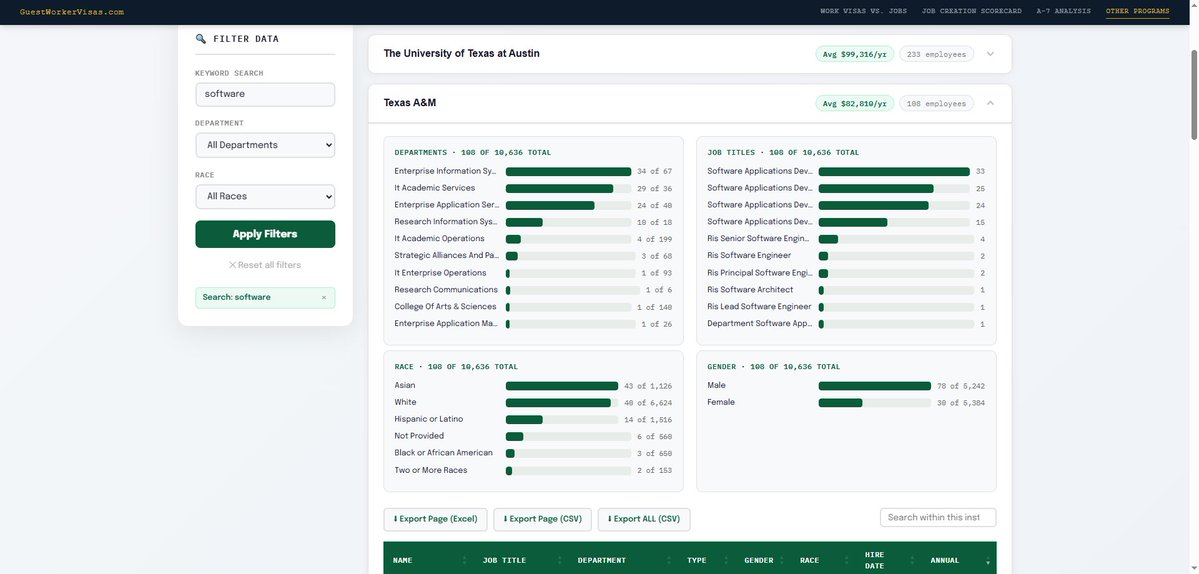Click 'It Enterprise Operations' row

click(533, 274)
